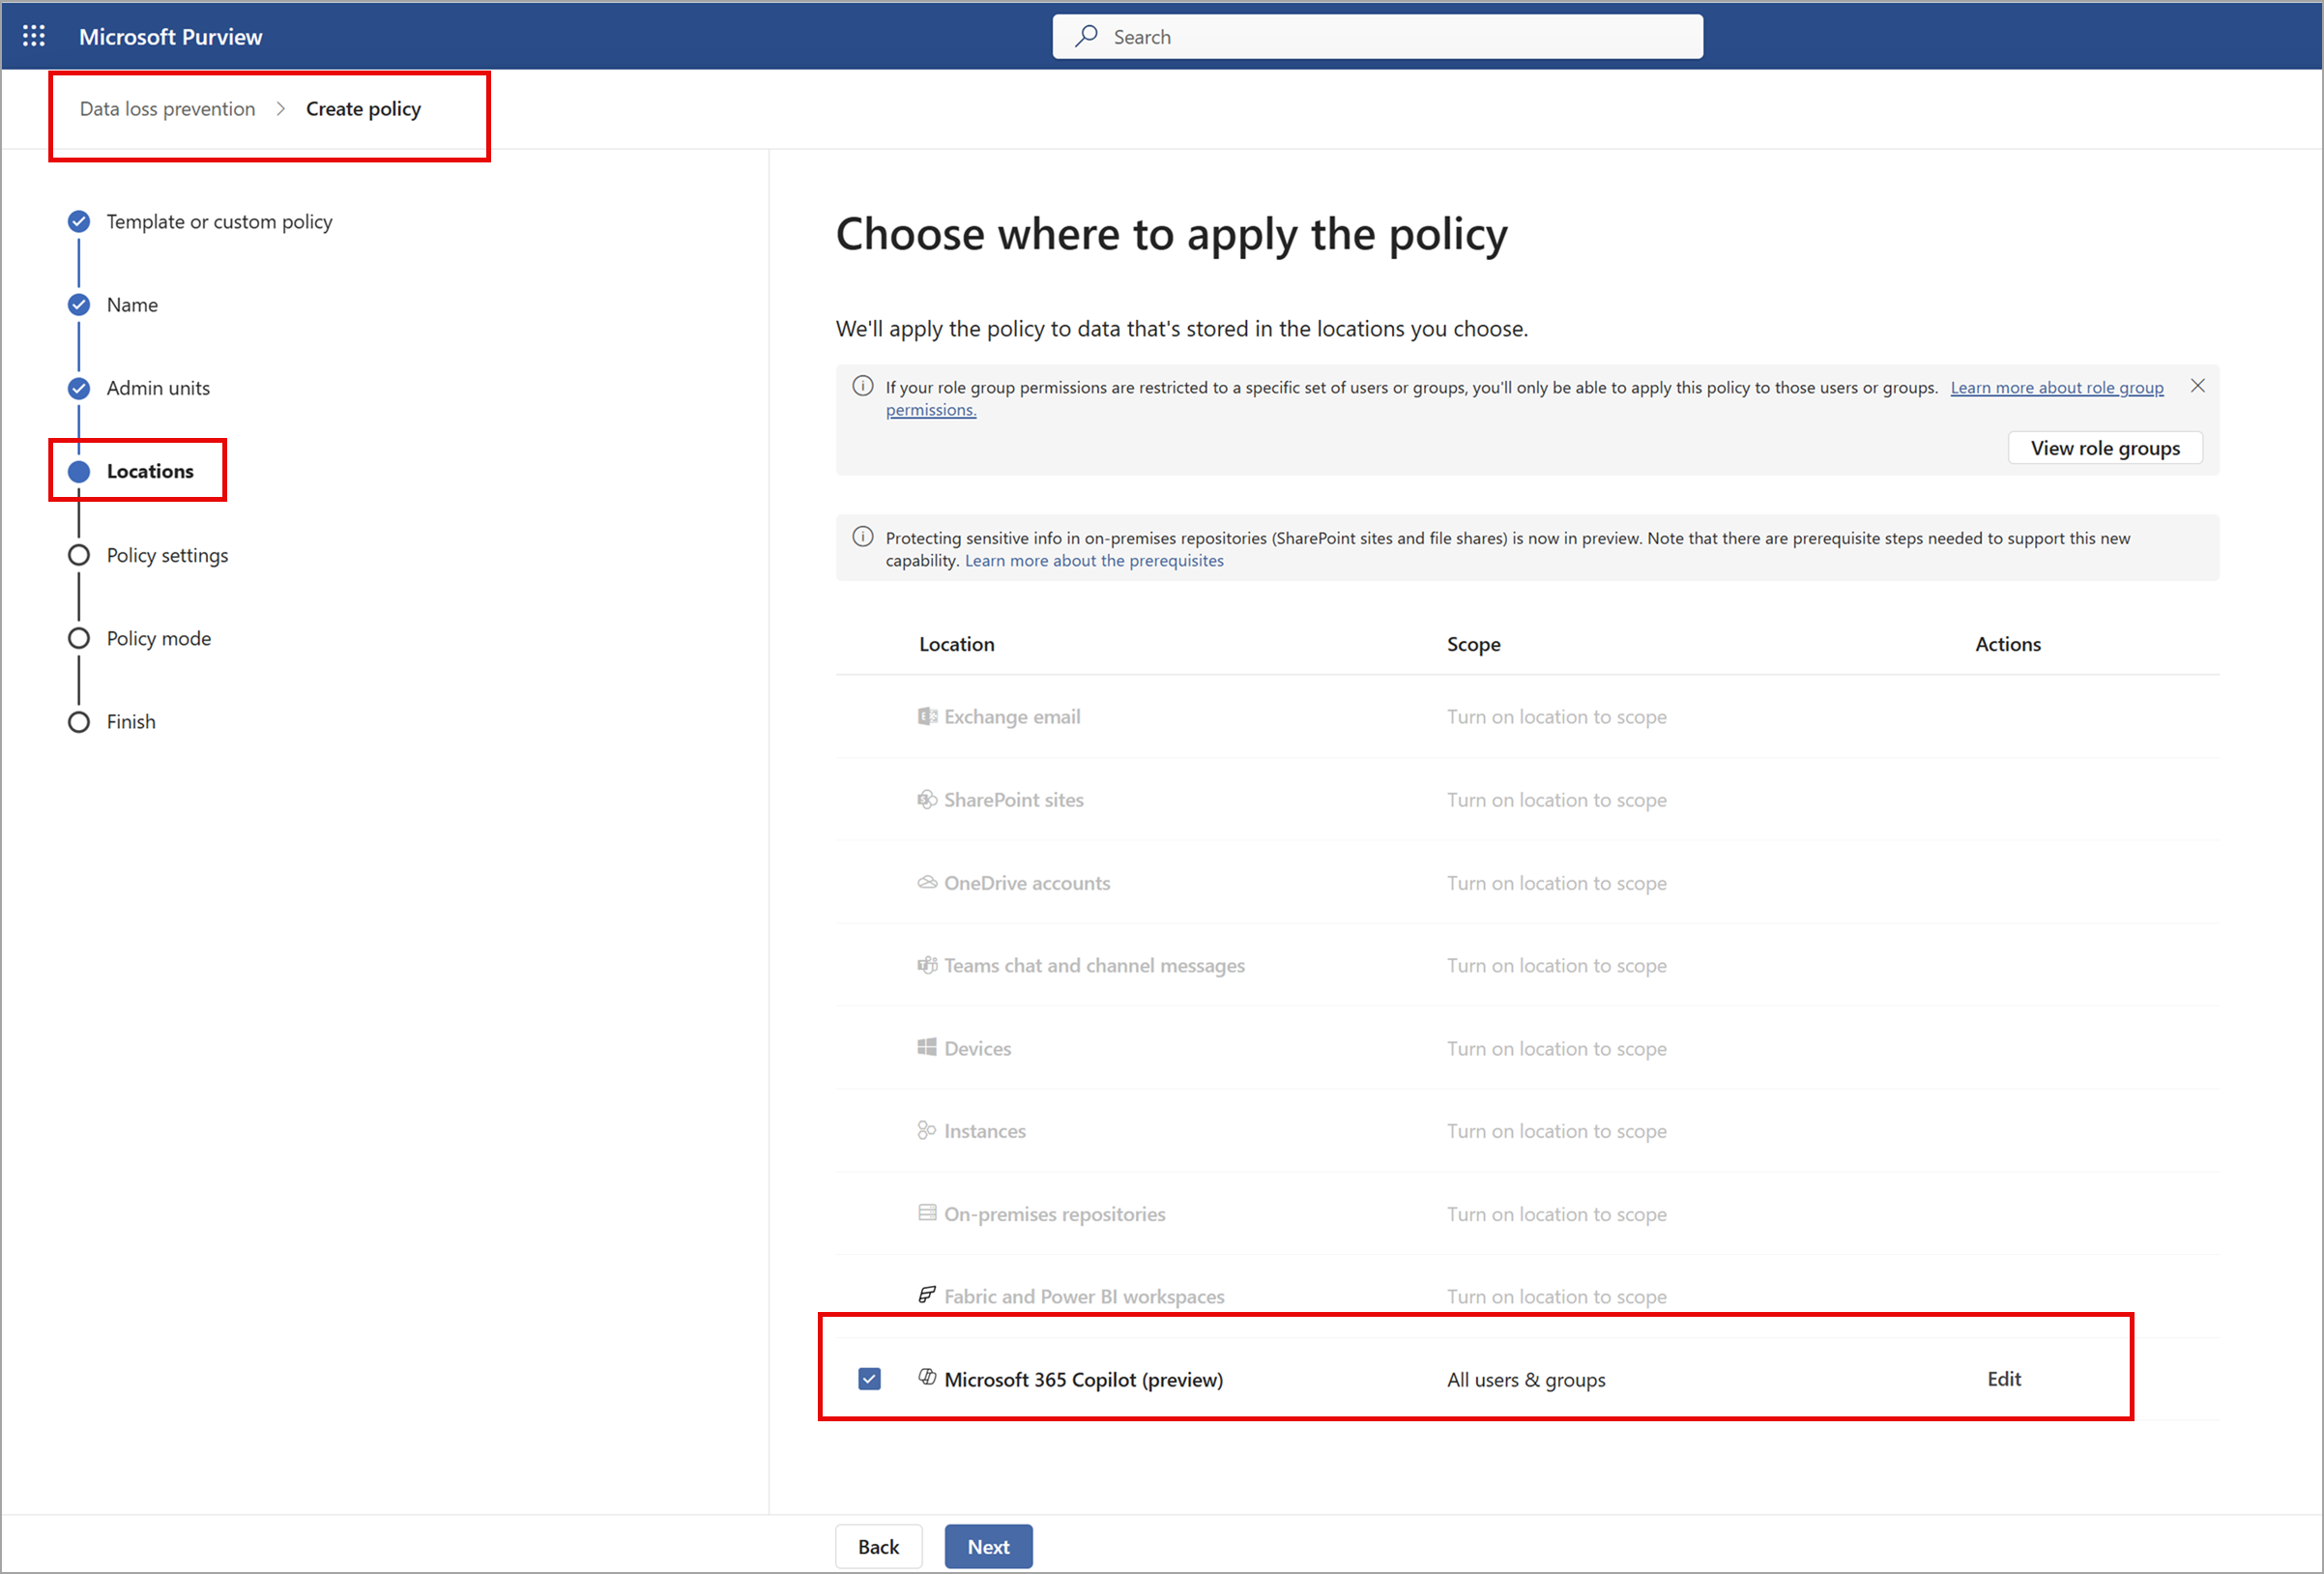2324x1574 pixels.
Task: Click the Fabric and Power BI workspaces icon
Action: tap(926, 1295)
